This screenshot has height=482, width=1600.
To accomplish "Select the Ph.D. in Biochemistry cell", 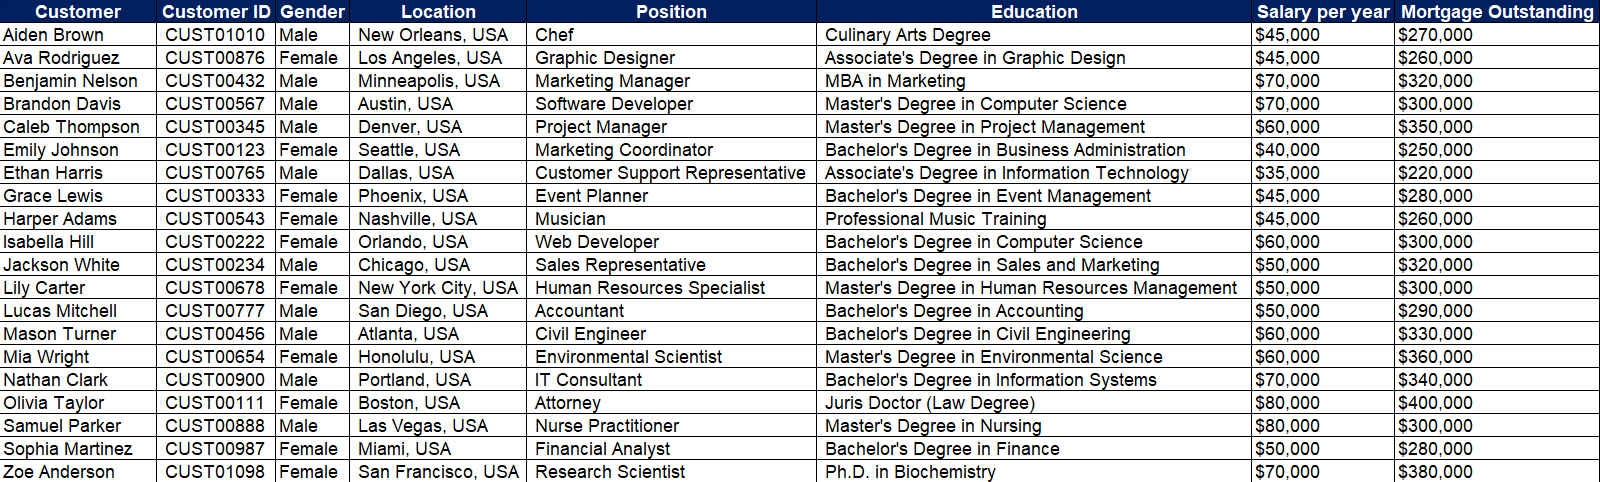I will [x=910, y=472].
